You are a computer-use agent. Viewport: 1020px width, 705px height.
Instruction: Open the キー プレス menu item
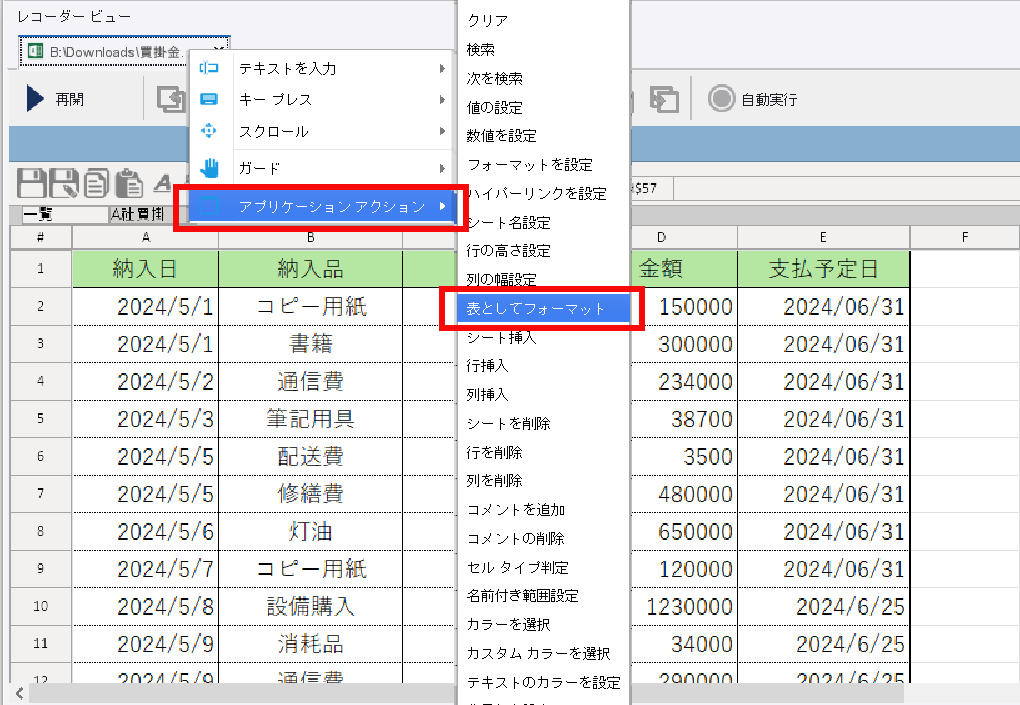pos(321,100)
